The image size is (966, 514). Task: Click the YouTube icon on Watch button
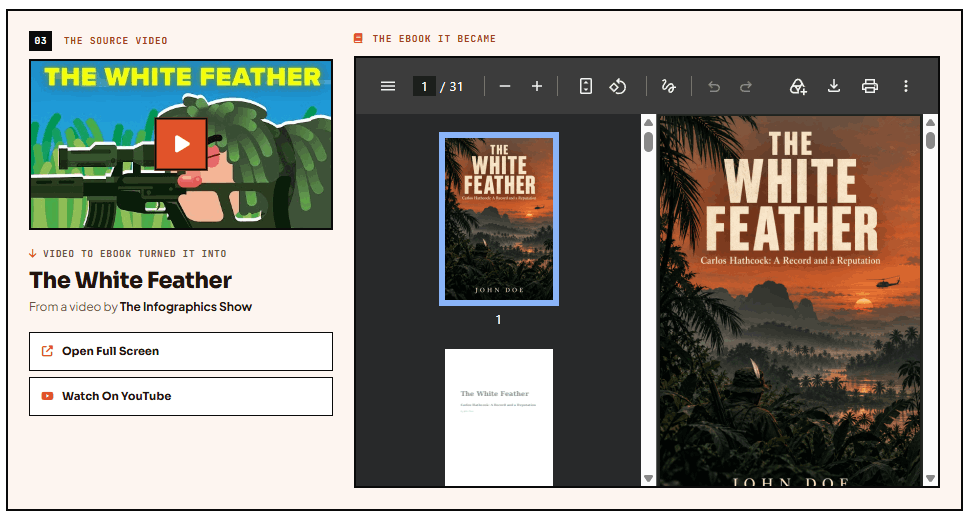tap(47, 396)
